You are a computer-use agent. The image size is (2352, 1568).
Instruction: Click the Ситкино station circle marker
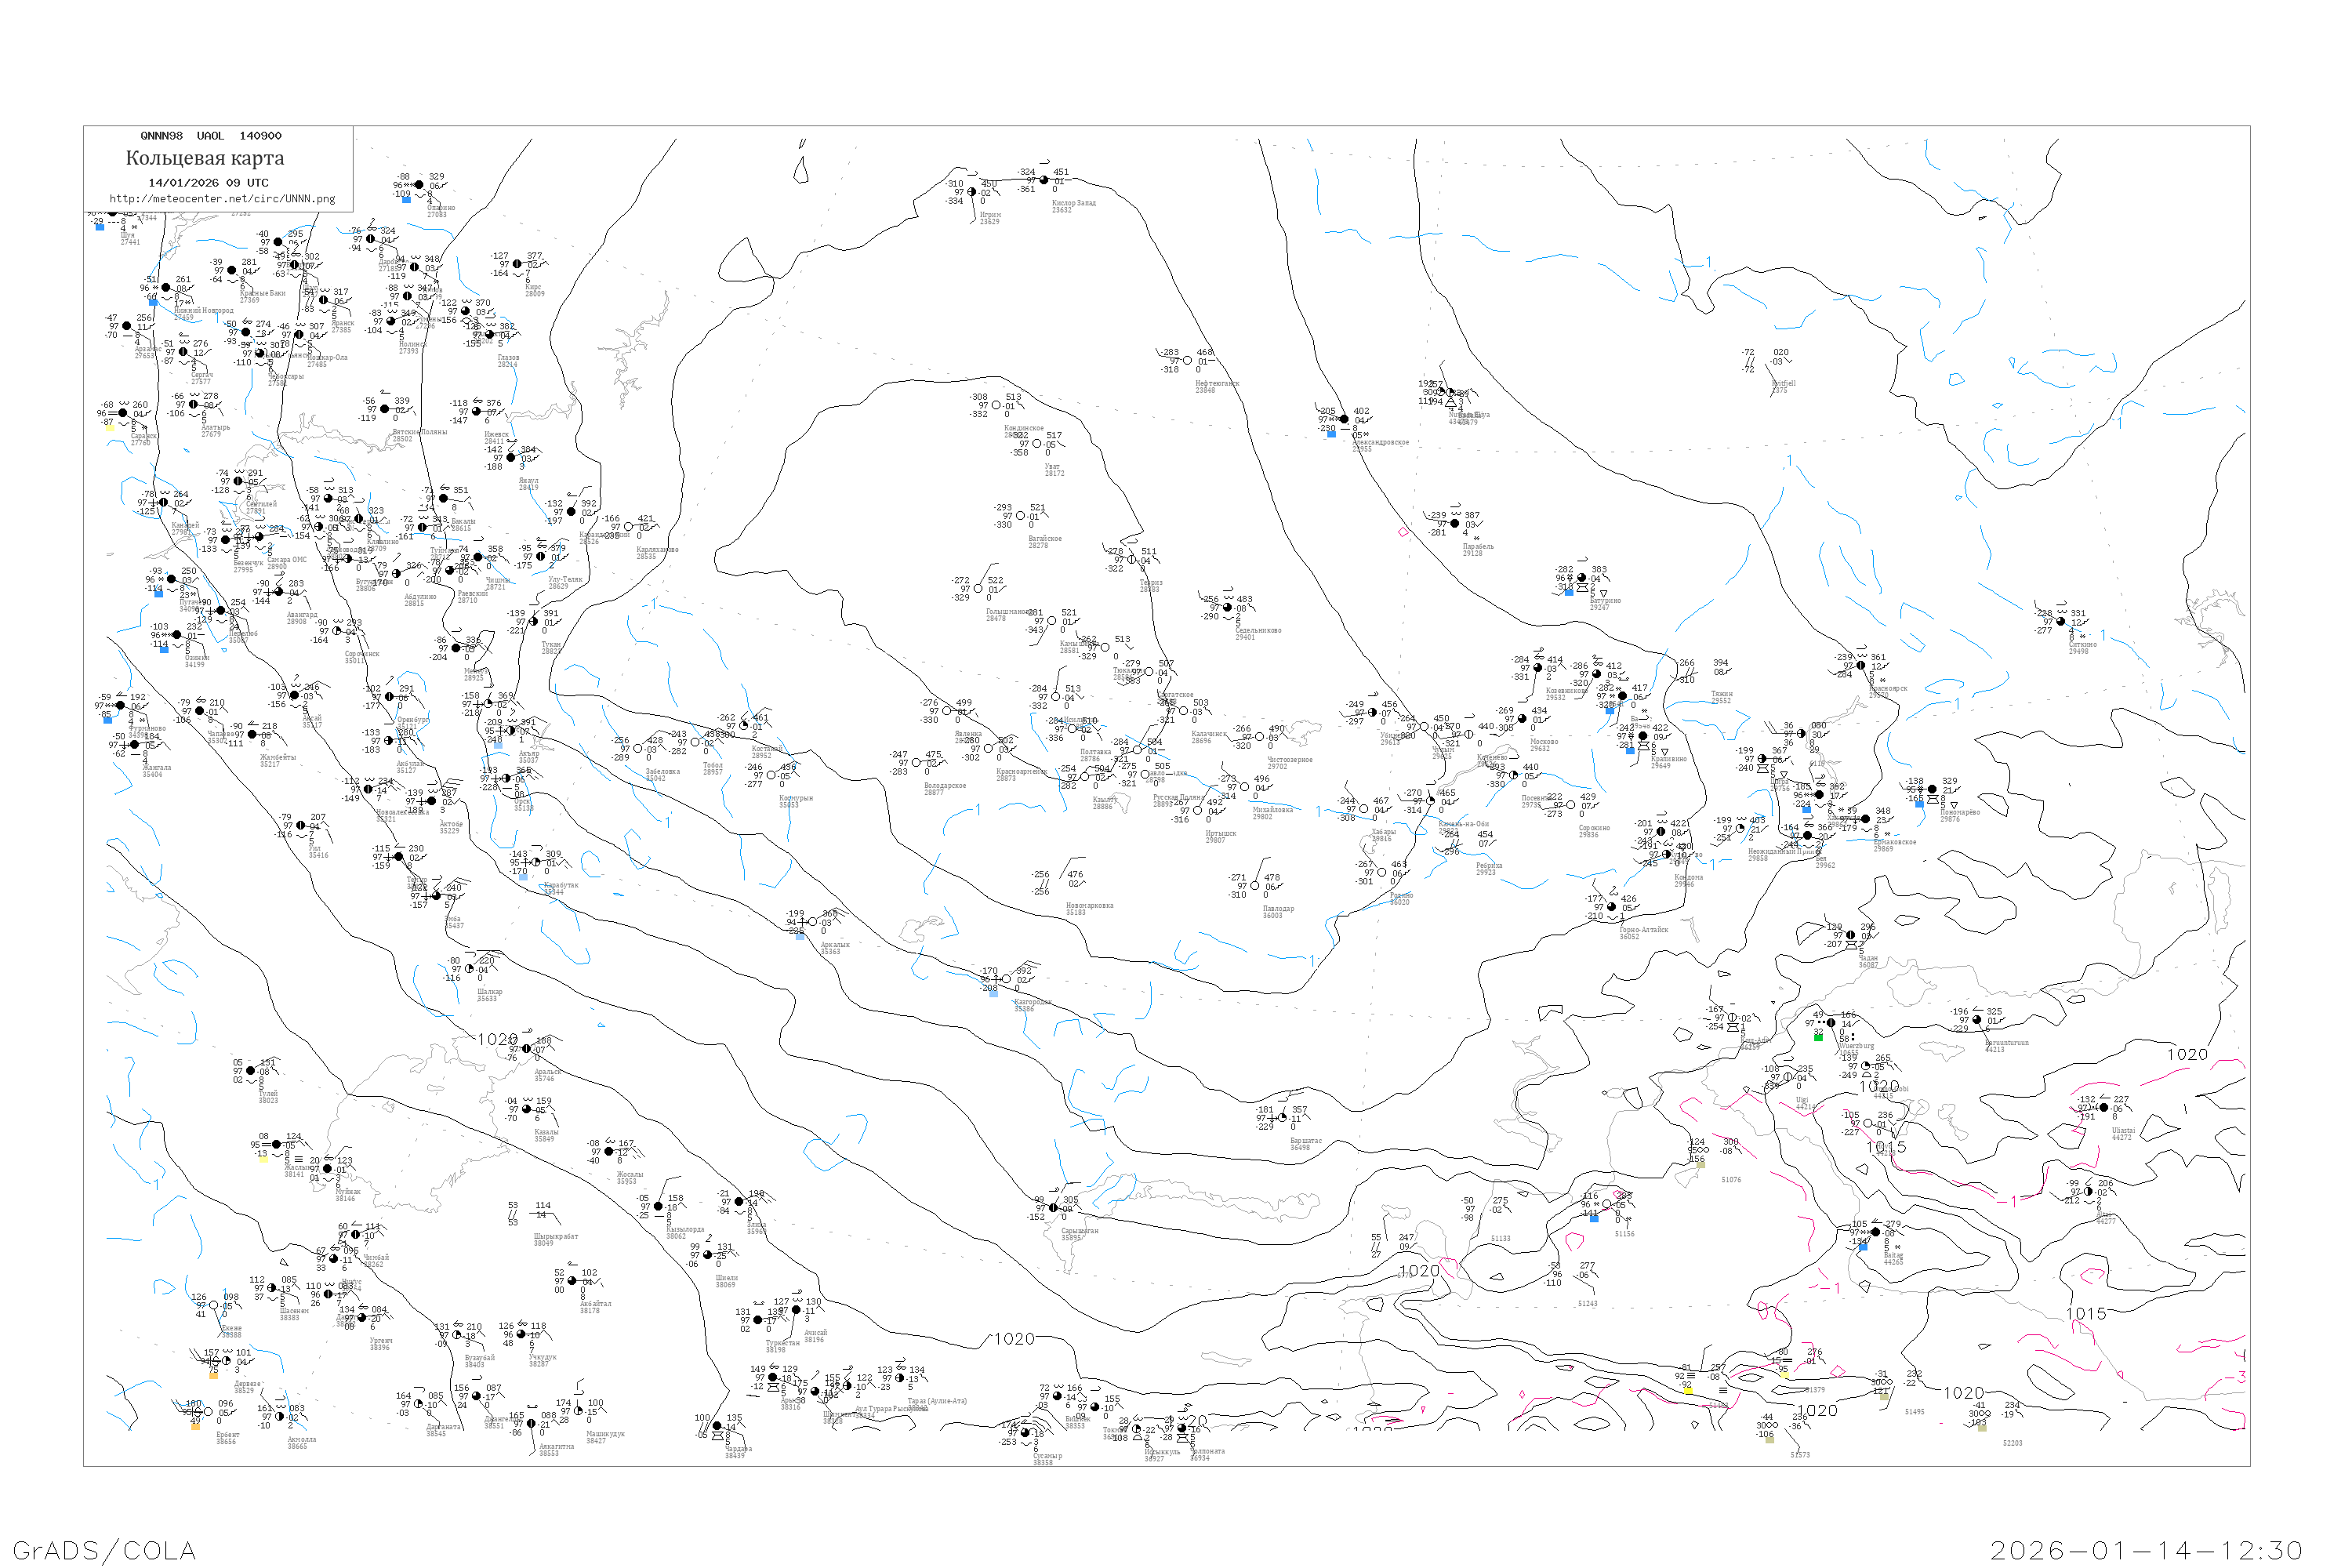(x=2061, y=621)
